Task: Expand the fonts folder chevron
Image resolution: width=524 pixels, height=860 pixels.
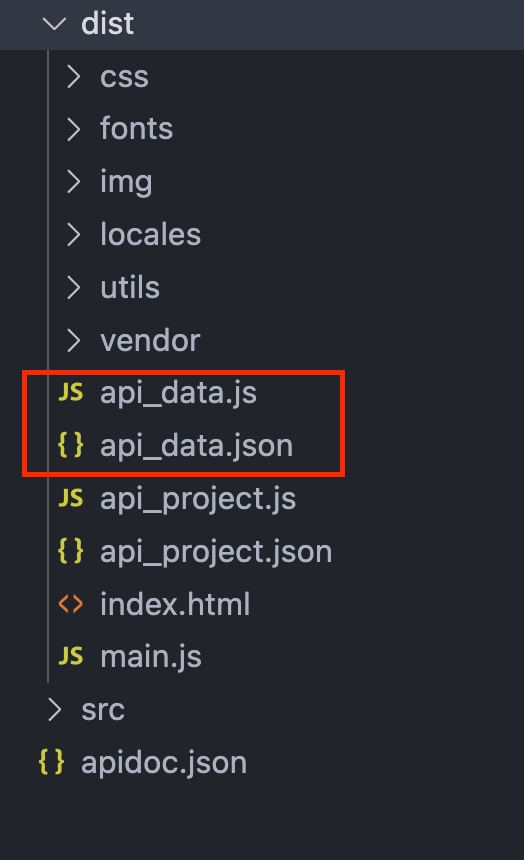Action: (x=74, y=129)
